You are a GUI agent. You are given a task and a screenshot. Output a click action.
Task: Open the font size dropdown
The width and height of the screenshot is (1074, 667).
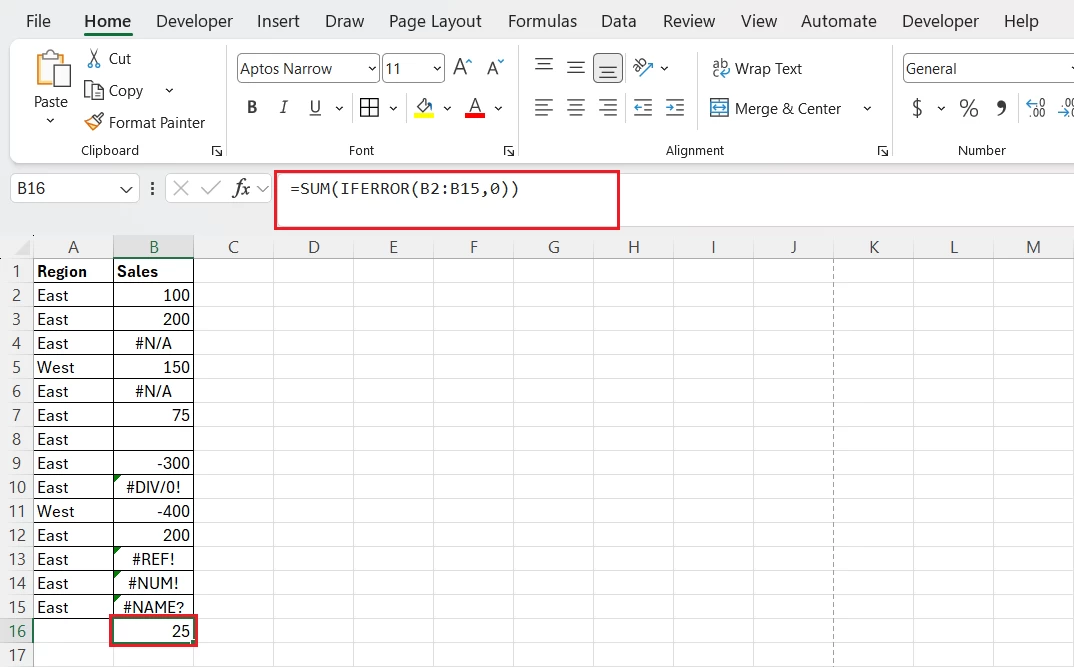pos(437,68)
